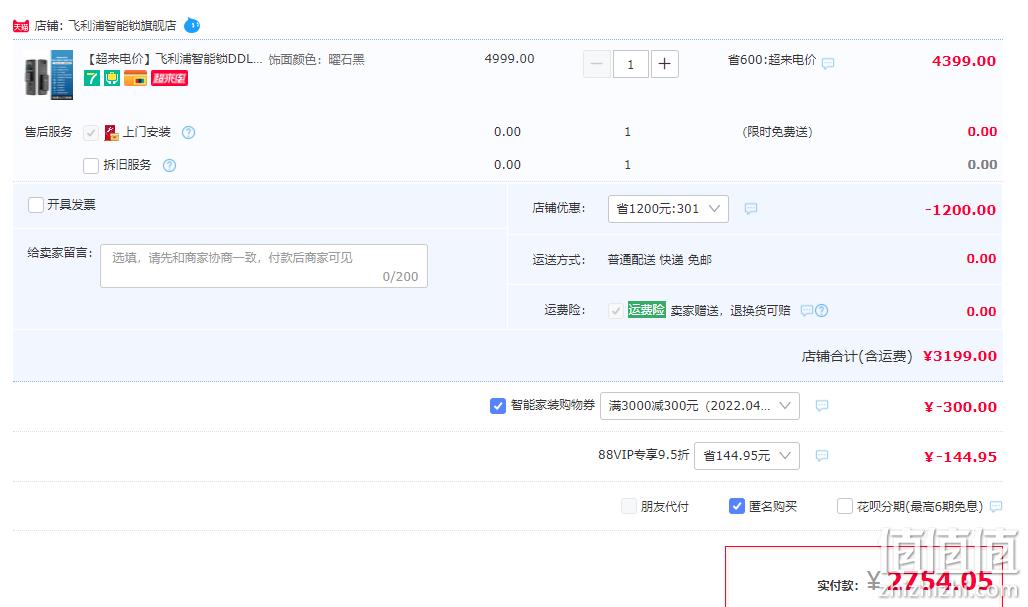Click the chat bubble icon in 运费险 row
1028x607 pixels.
807,311
